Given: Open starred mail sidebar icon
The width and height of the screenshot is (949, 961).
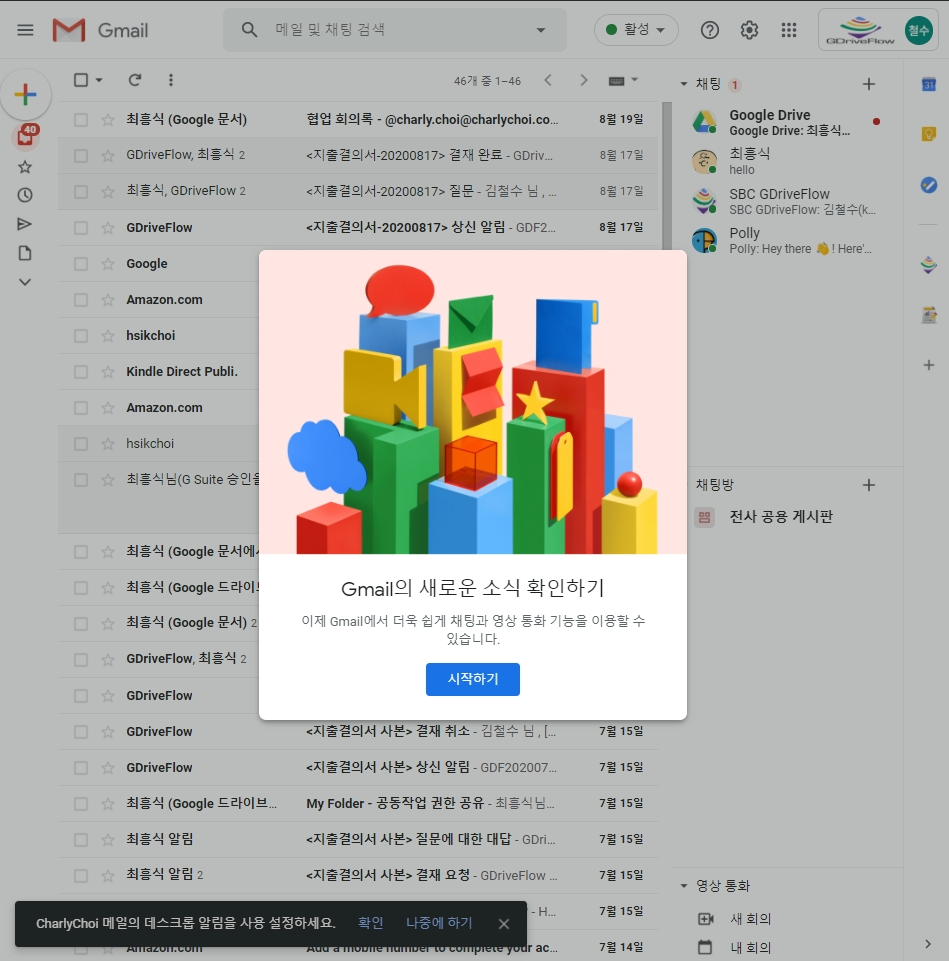Looking at the screenshot, I should [25, 167].
